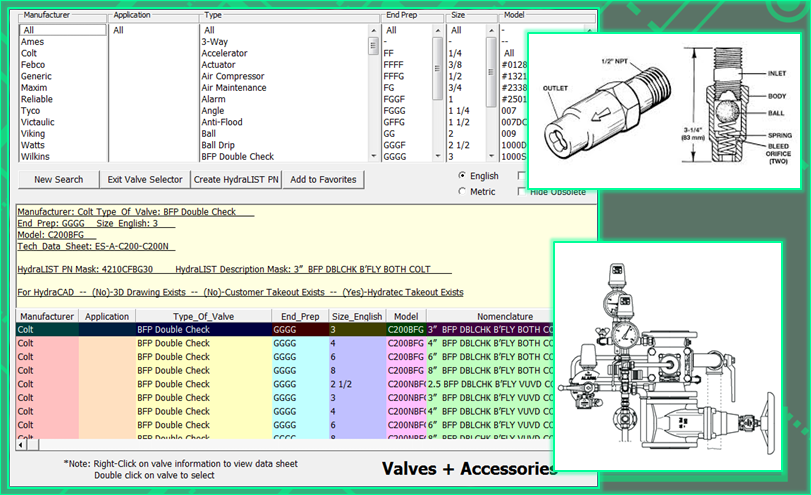Select the English units radio button
Screen dimensions: 811x495
[x=462, y=175]
